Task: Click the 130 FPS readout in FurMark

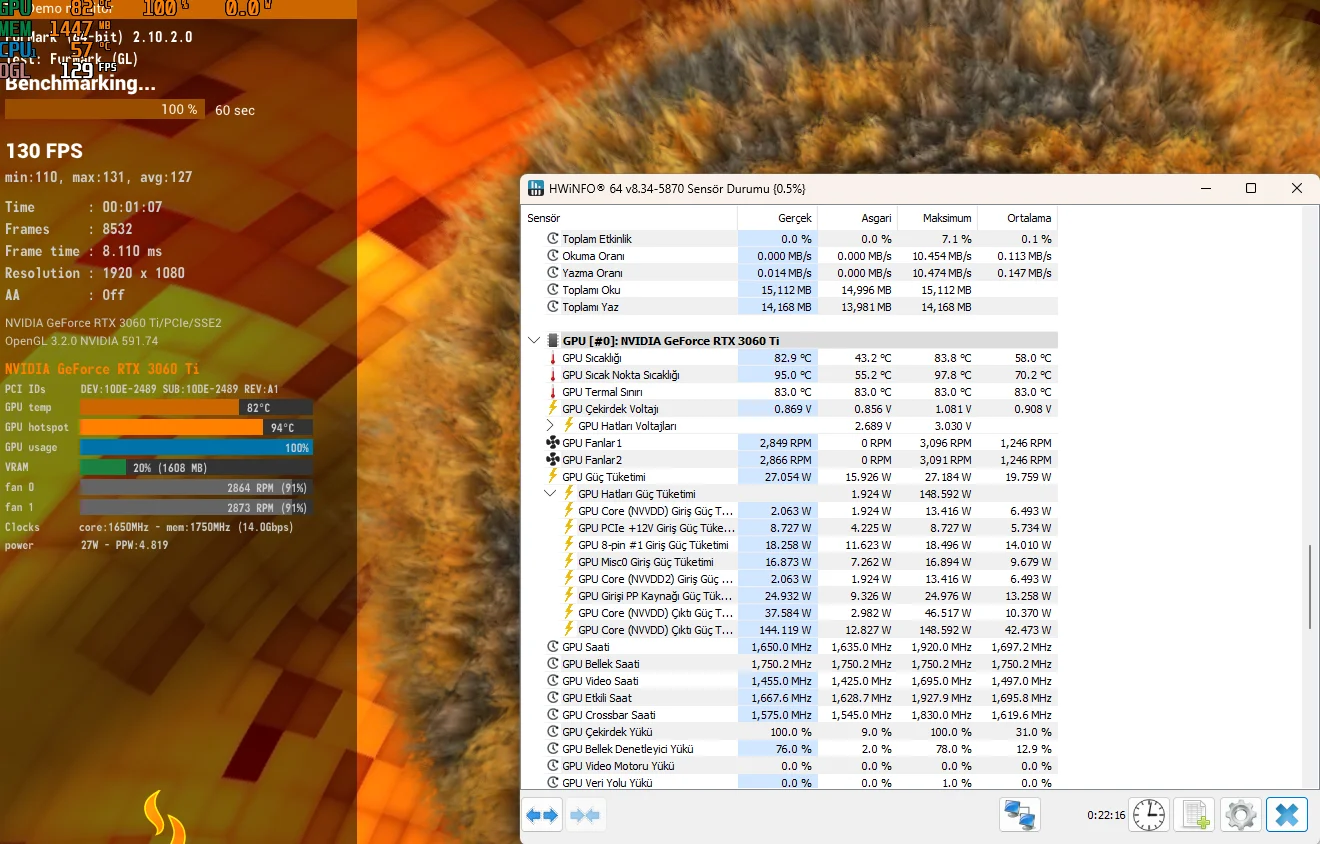Action: coord(44,151)
